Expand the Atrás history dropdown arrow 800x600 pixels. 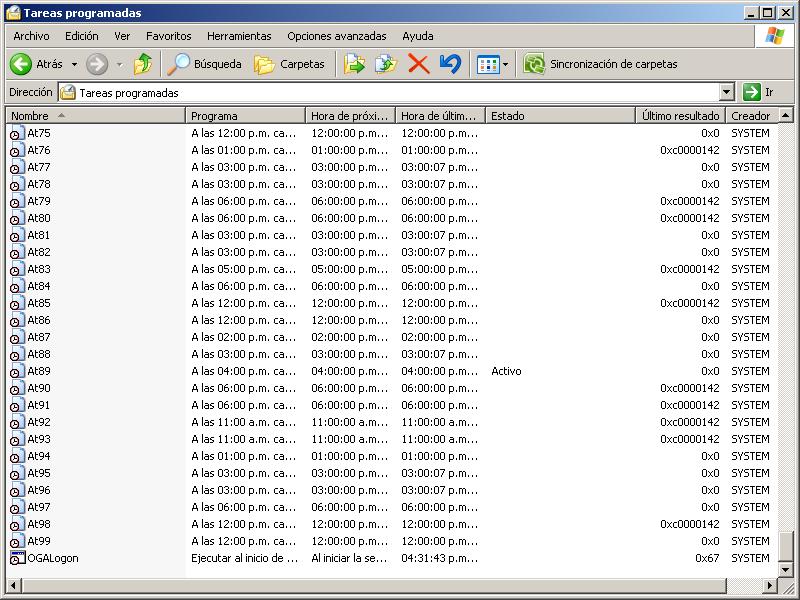74,65
